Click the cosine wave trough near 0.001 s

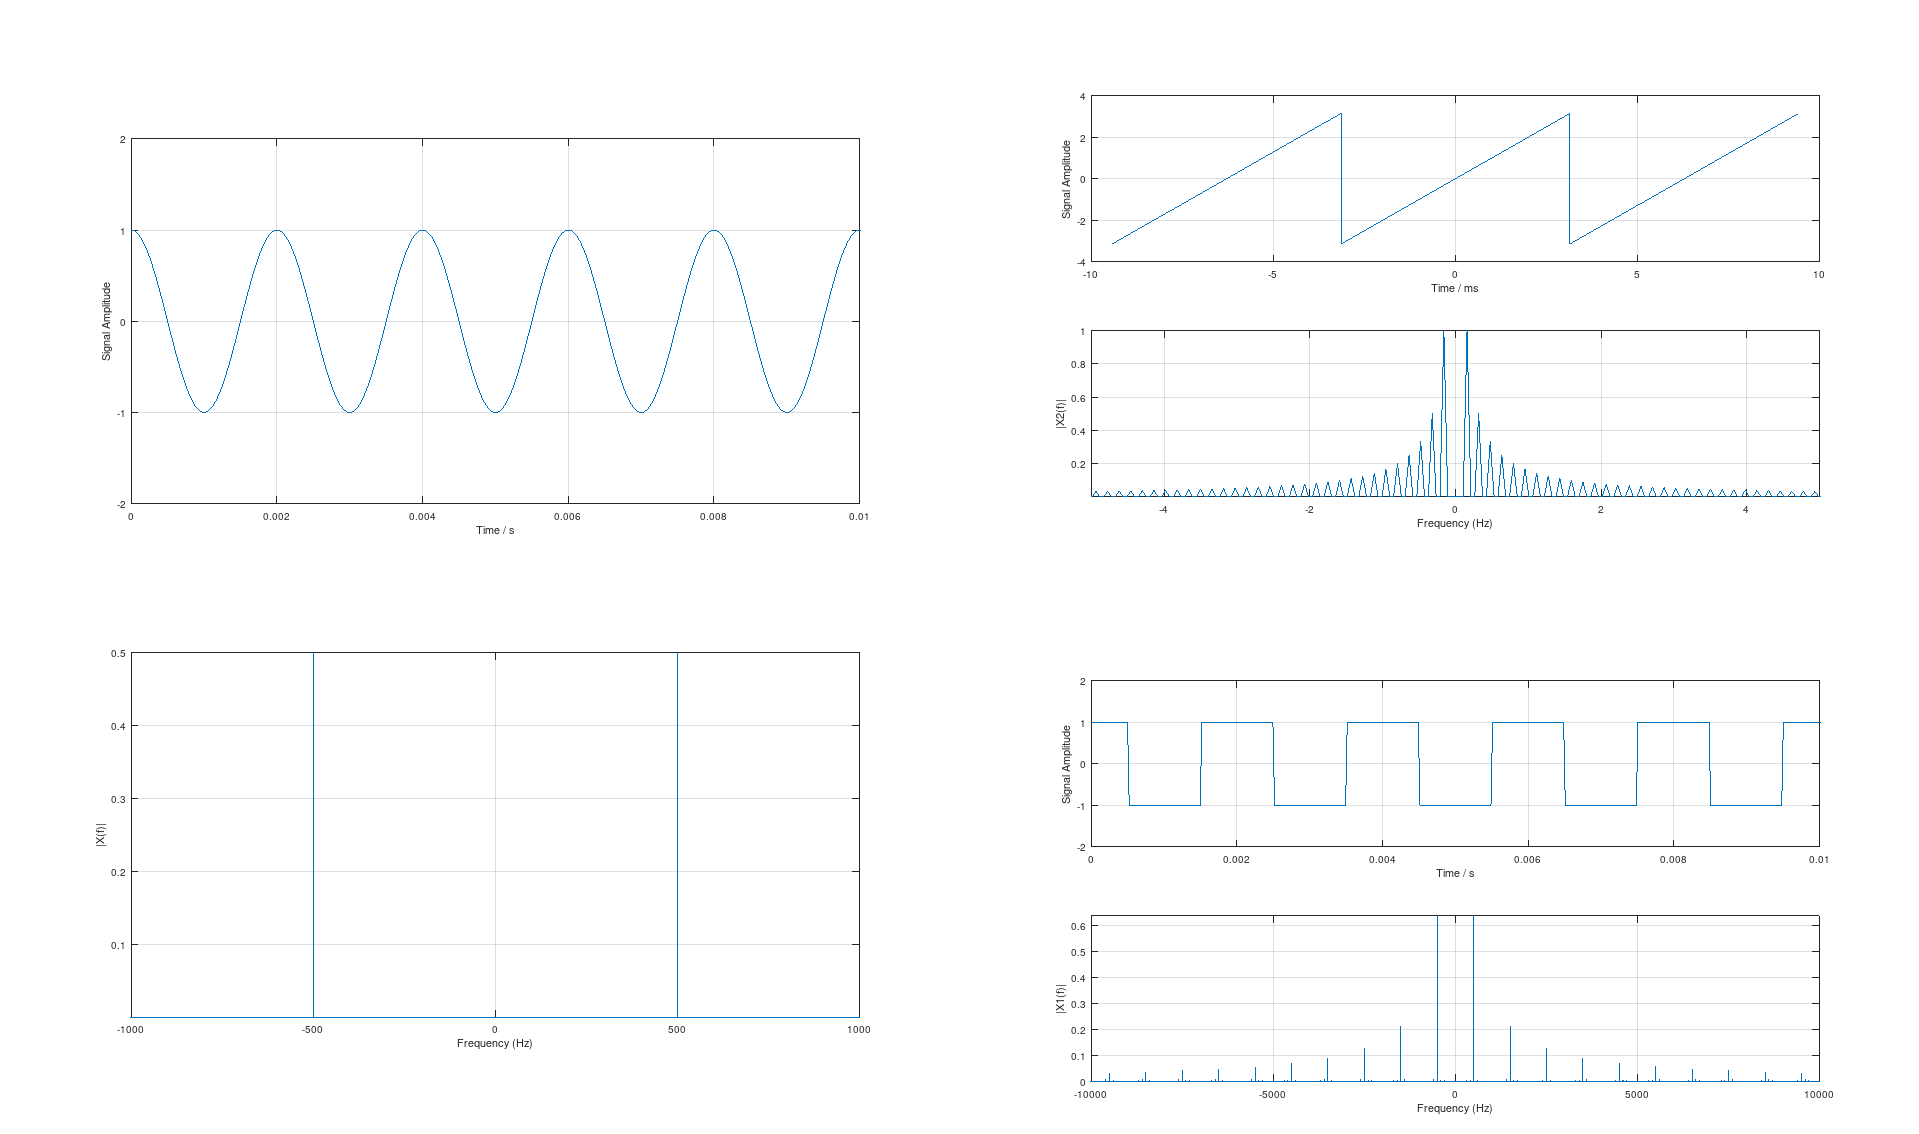[x=204, y=412]
